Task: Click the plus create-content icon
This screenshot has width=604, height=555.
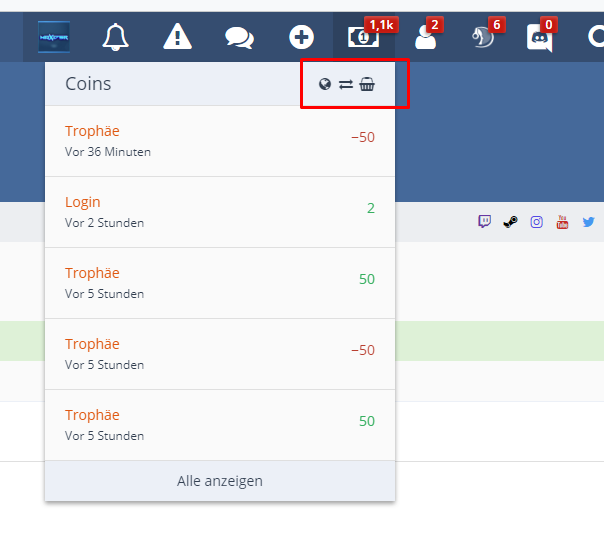Action: (x=301, y=37)
